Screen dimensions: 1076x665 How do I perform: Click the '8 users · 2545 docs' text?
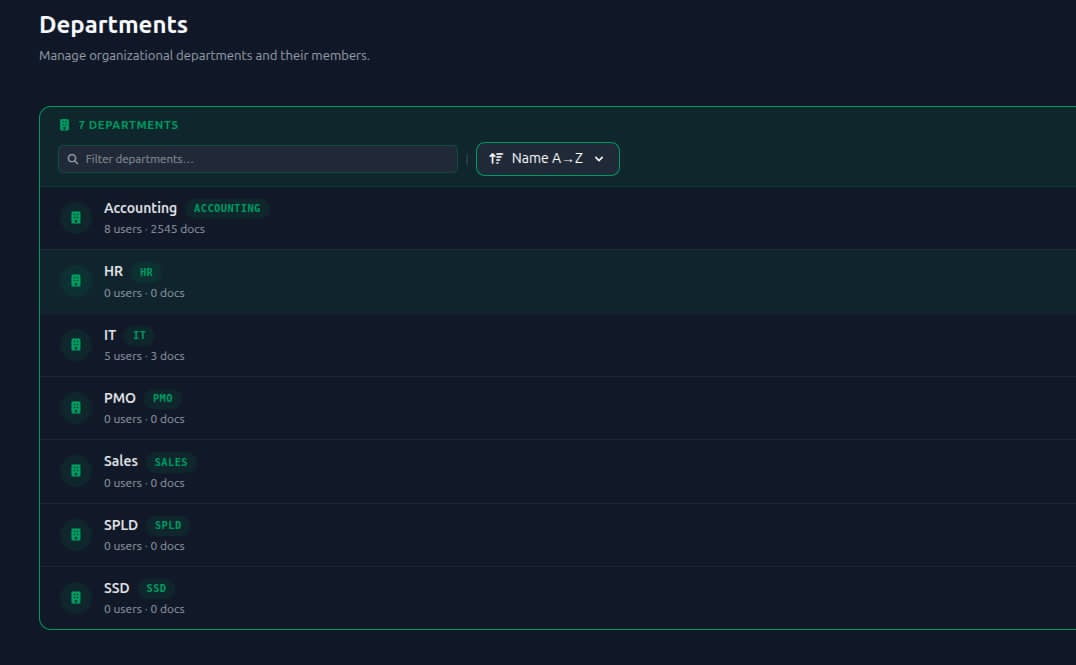(x=154, y=229)
